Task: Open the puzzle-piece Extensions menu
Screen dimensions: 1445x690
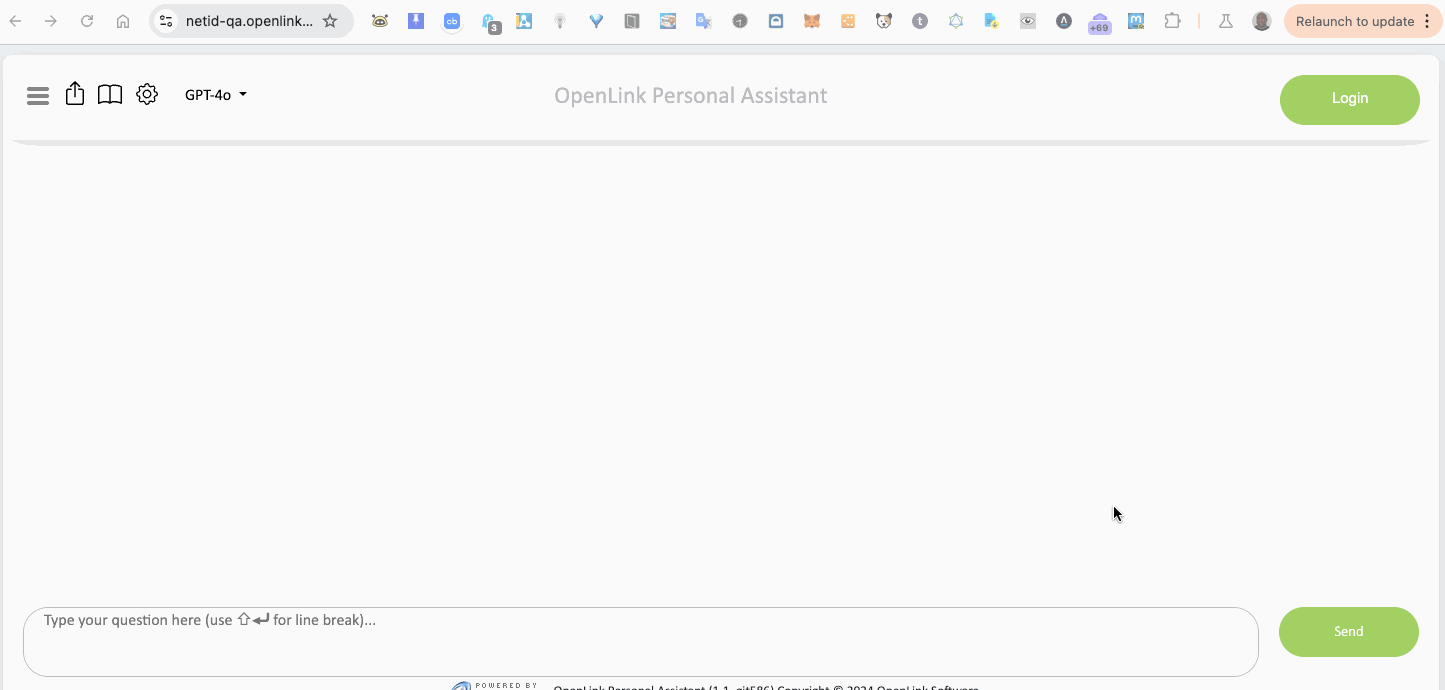Action: (1172, 21)
